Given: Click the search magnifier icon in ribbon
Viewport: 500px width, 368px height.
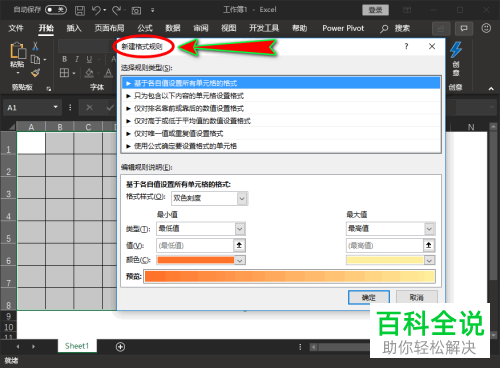Looking at the screenshot, I should click(384, 29).
